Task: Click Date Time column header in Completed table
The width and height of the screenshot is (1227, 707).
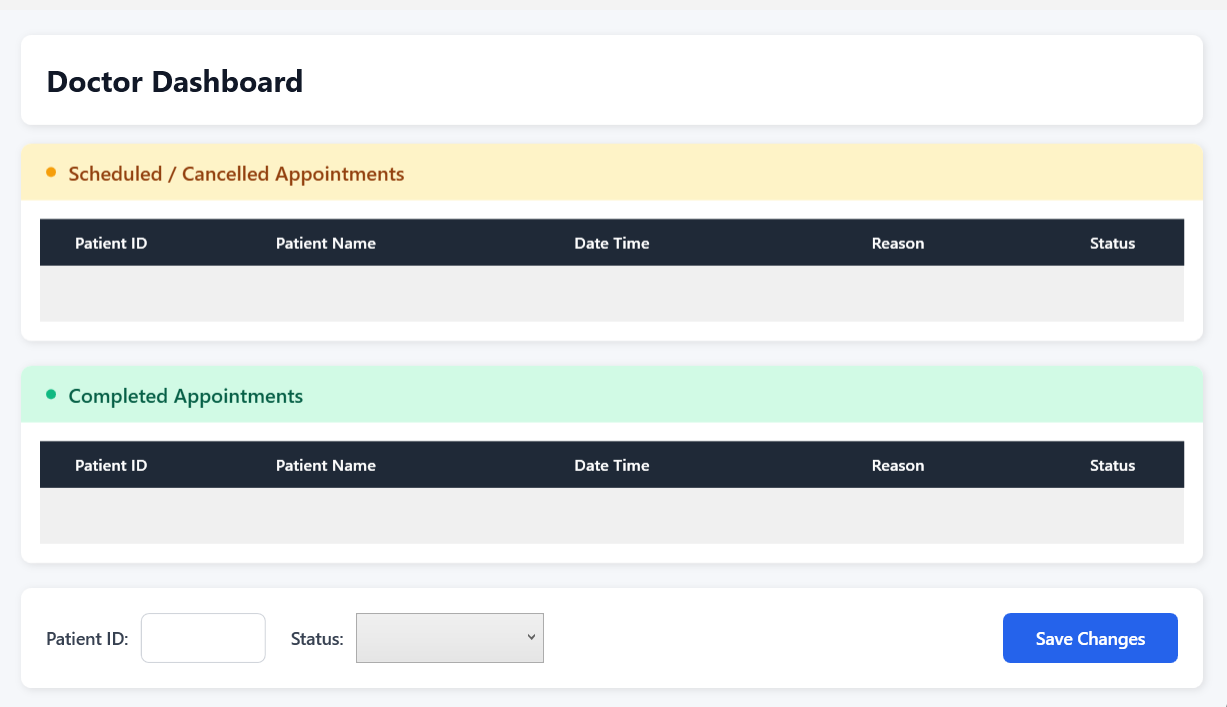Action: pyautogui.click(x=612, y=465)
